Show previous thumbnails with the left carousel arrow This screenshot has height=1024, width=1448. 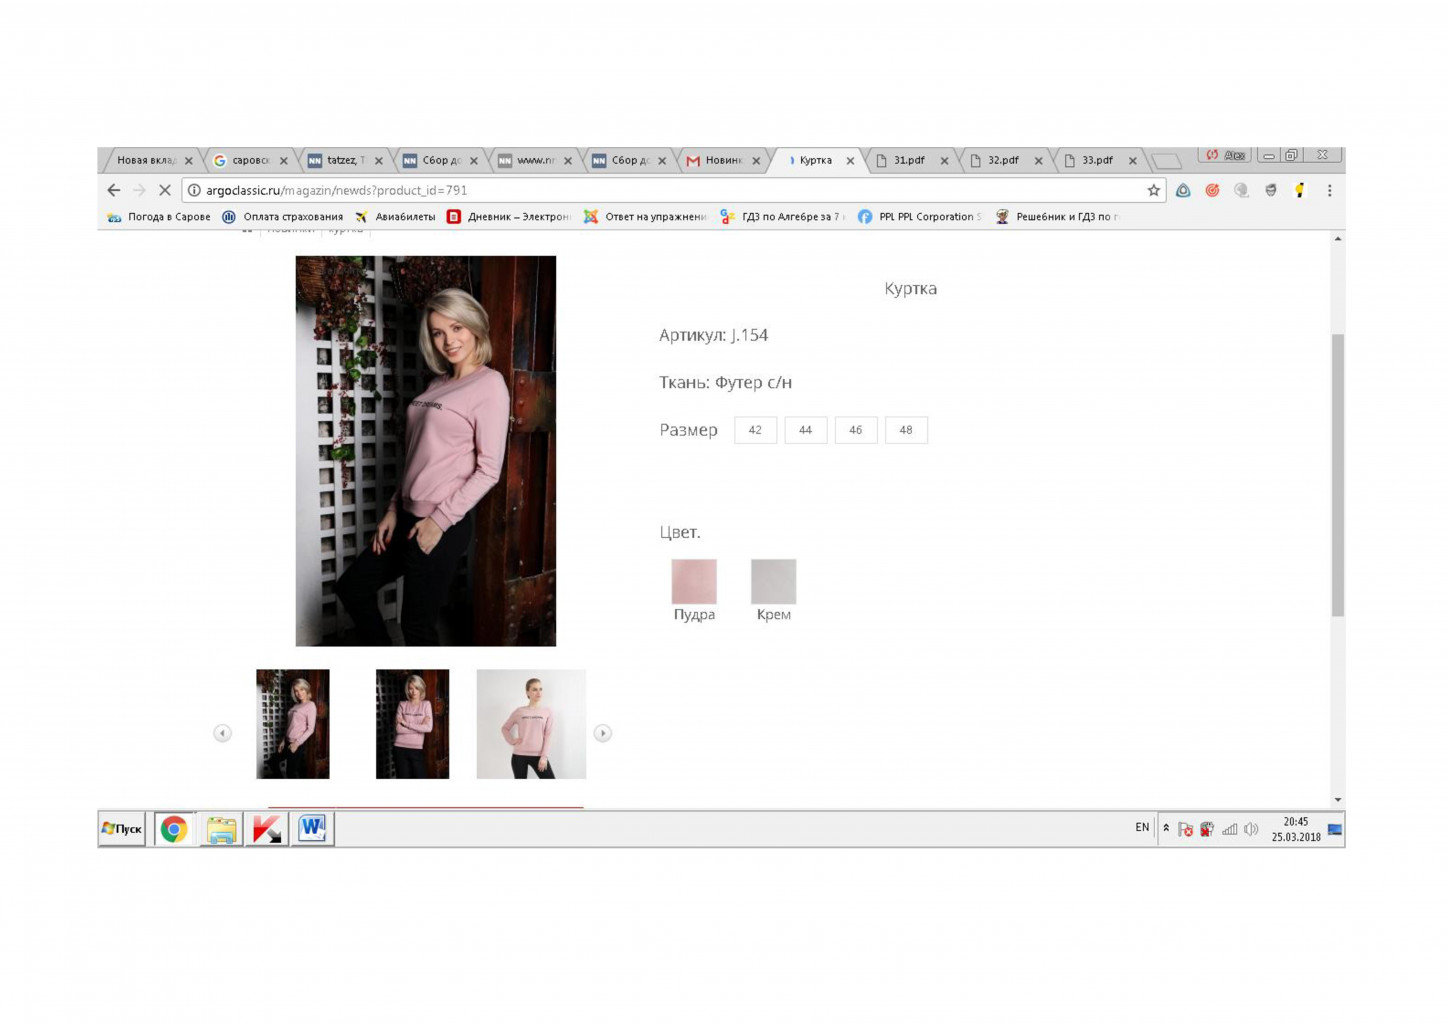222,733
